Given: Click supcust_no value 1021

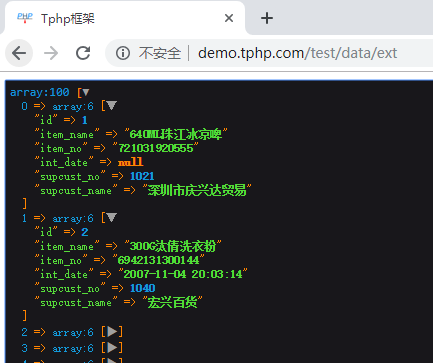Looking at the screenshot, I should pos(142,176).
